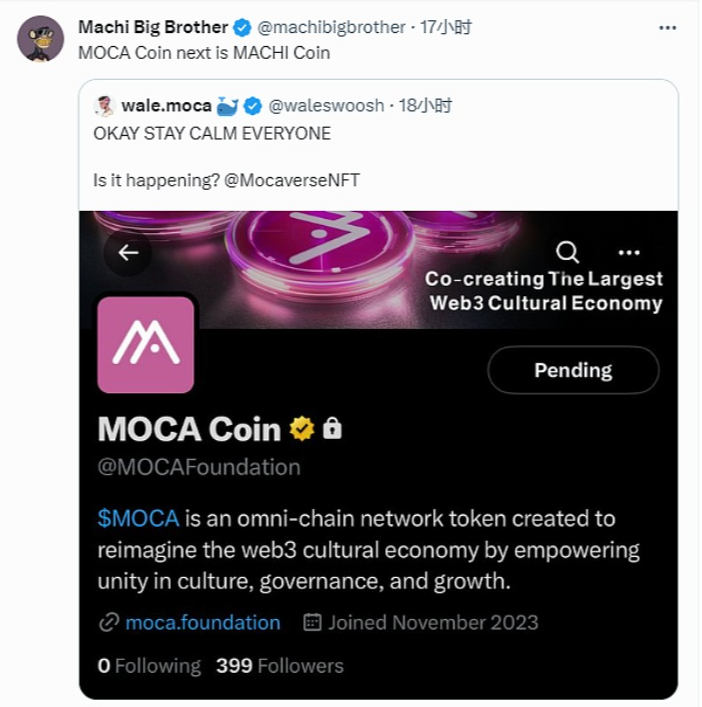Open the moca.foundation website link
The image size is (702, 707).
(x=202, y=622)
